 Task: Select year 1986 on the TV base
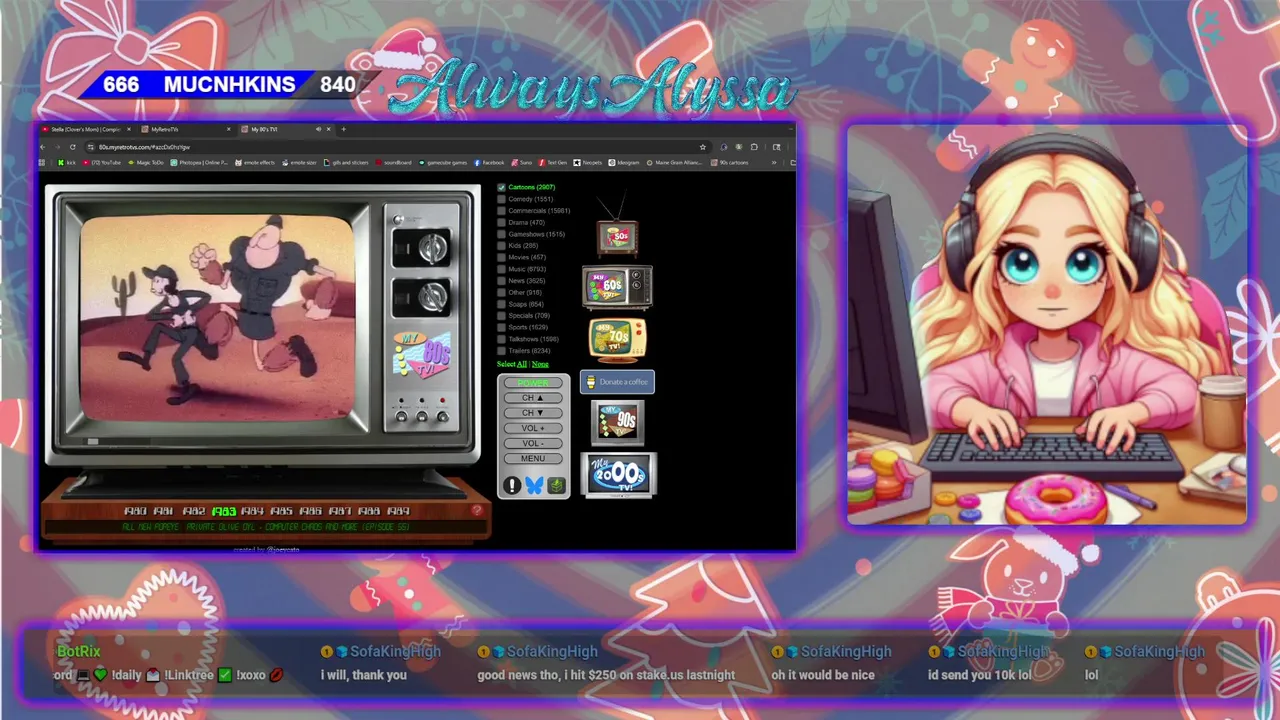311,511
